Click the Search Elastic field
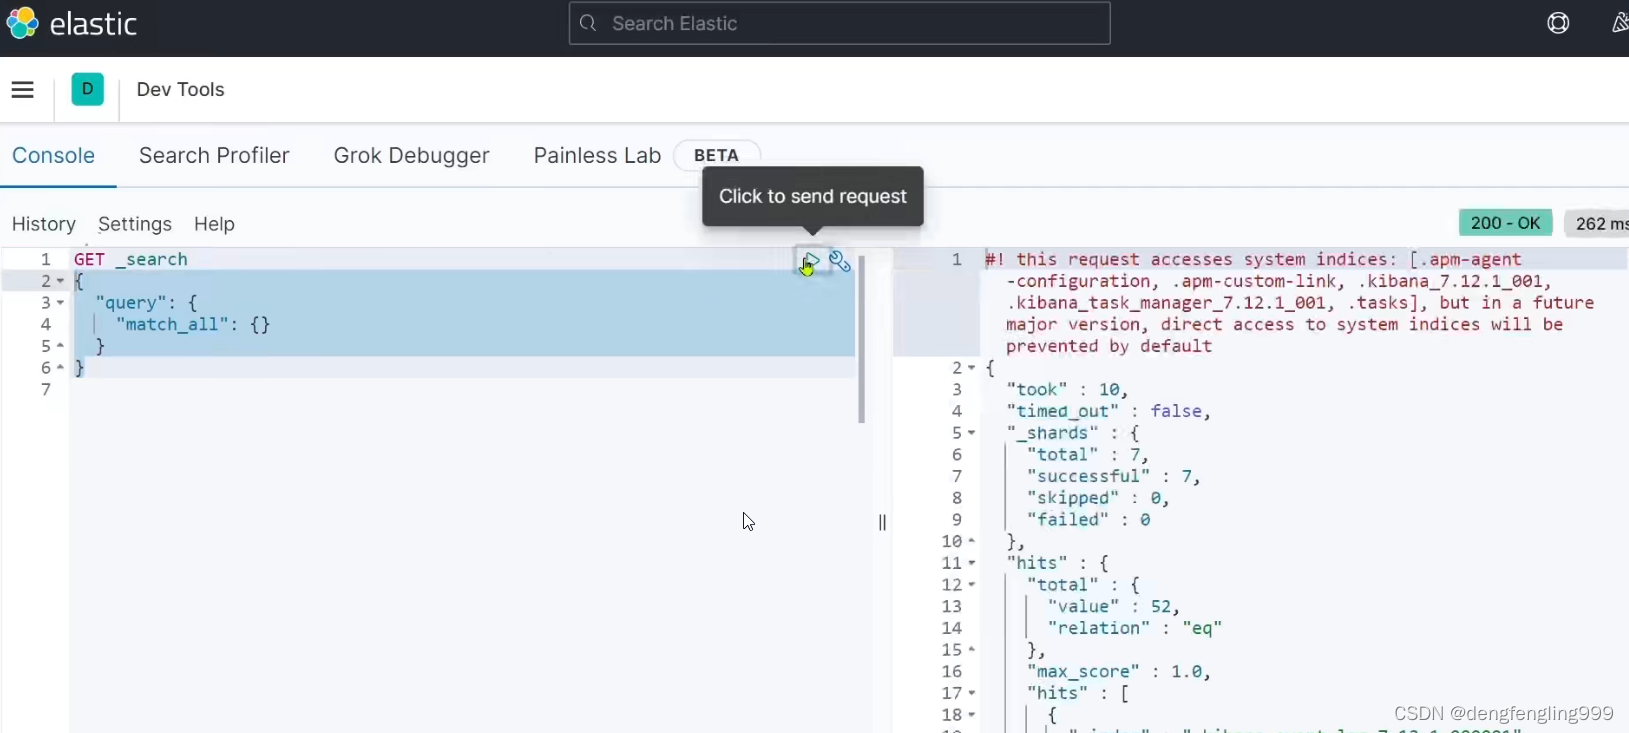Viewport: 1629px width, 733px height. tap(839, 23)
